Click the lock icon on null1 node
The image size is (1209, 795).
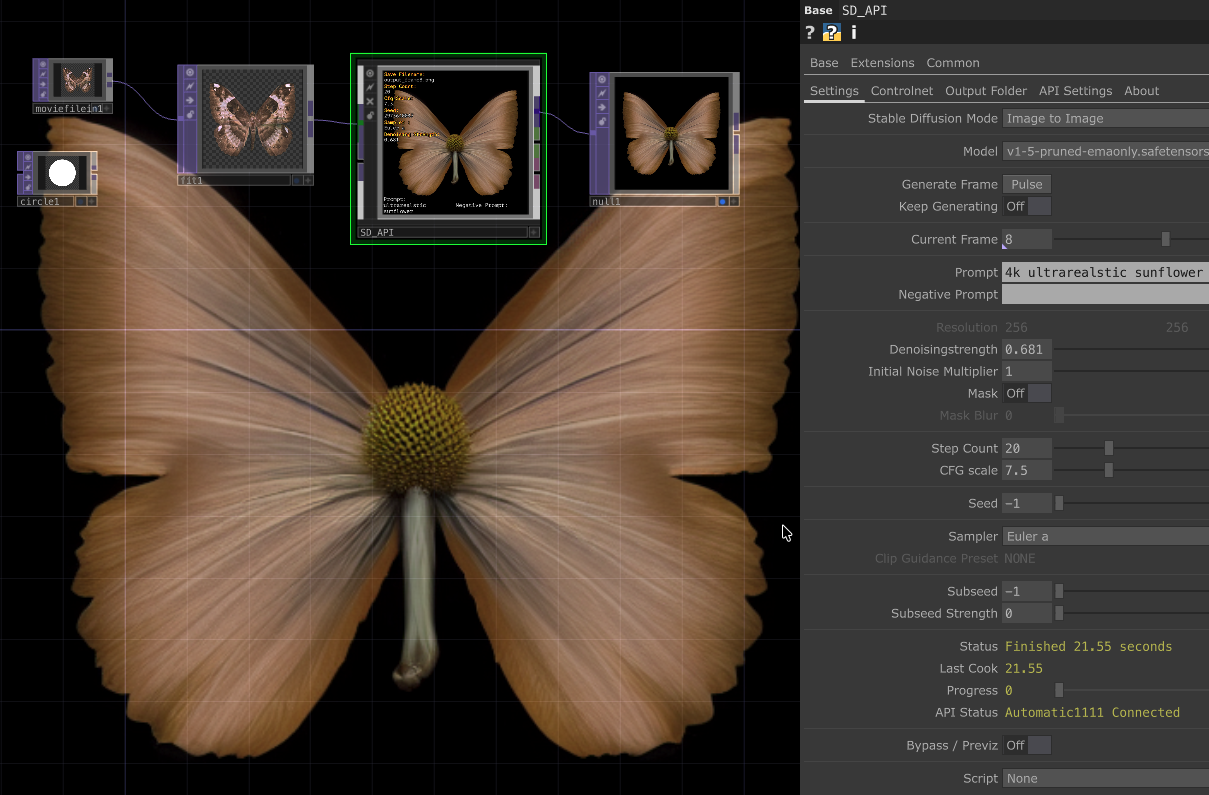(x=601, y=121)
